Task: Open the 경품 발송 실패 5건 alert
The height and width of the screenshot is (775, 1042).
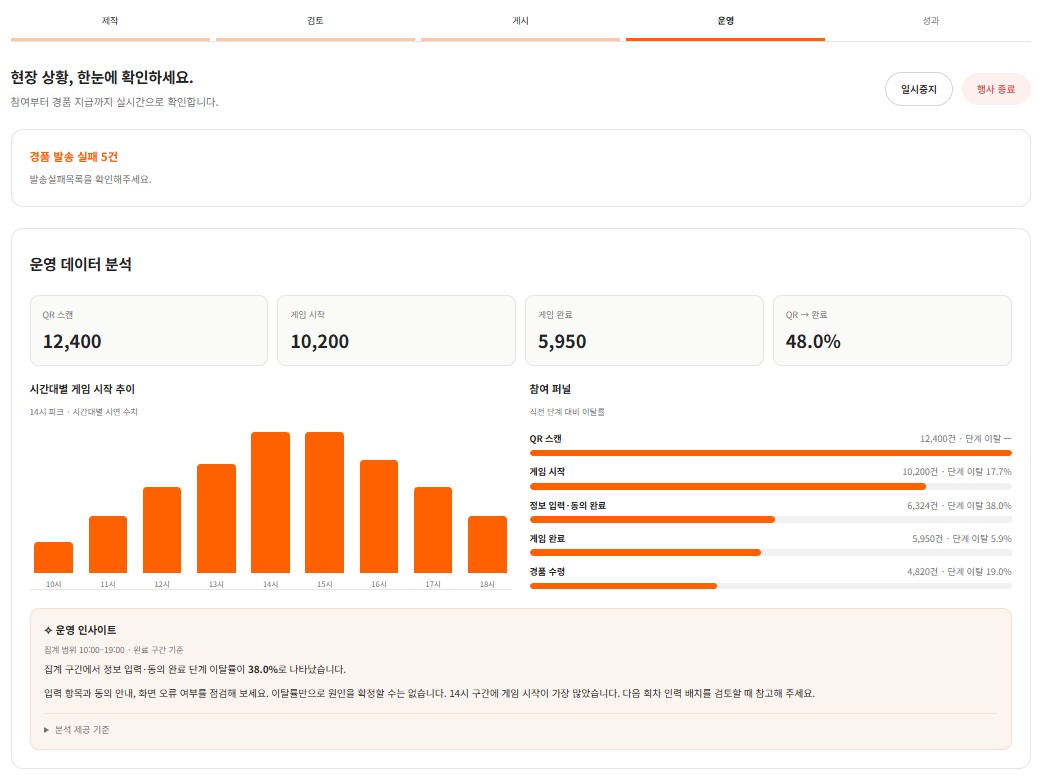Action: (x=520, y=167)
